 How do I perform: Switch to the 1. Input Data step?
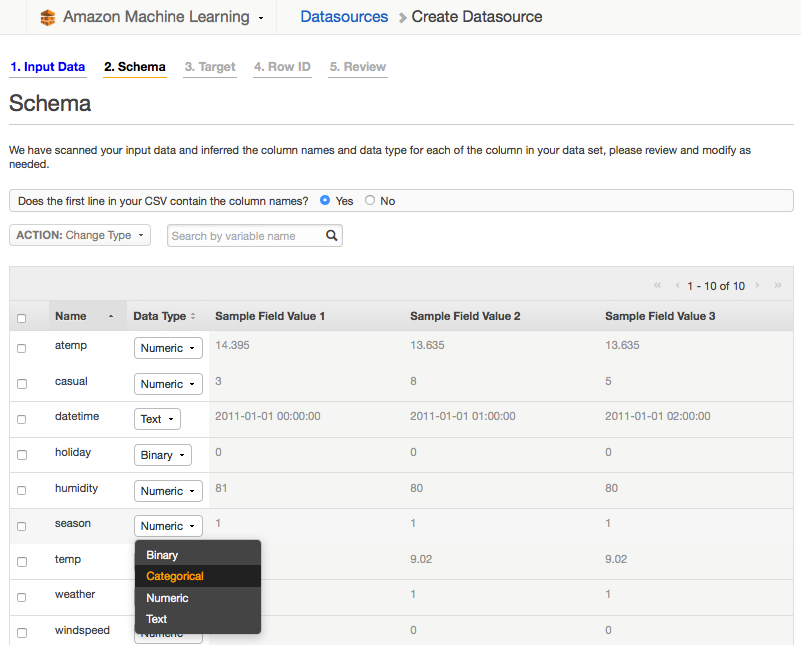click(x=47, y=67)
